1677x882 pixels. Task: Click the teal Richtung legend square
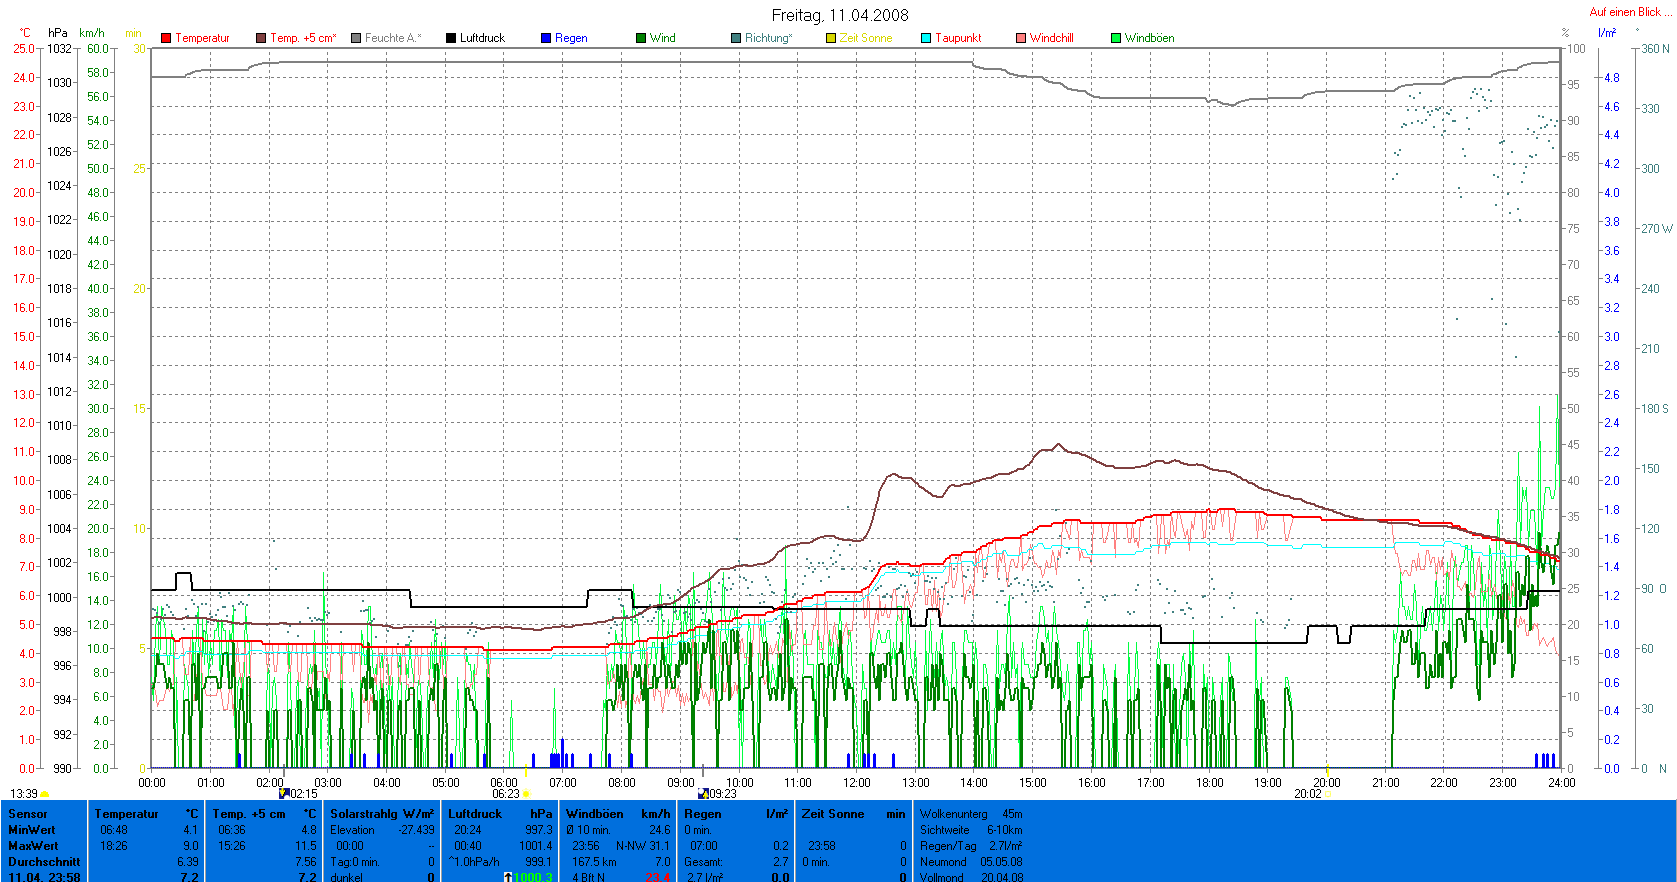coord(736,38)
